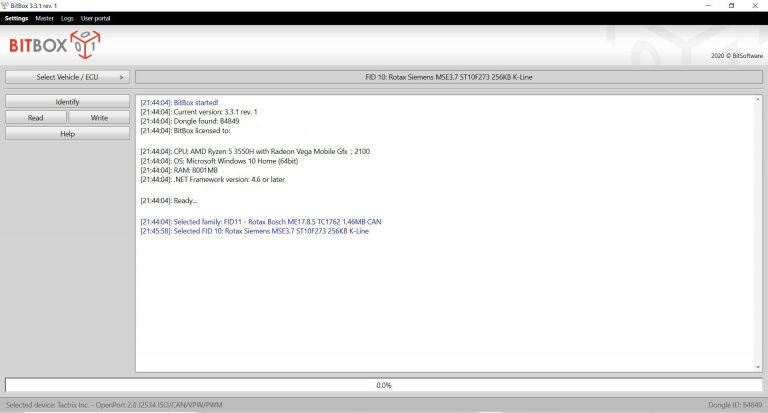Click the 'Selected family: FID11' log line
The width and height of the screenshot is (768, 413).
tap(261, 221)
